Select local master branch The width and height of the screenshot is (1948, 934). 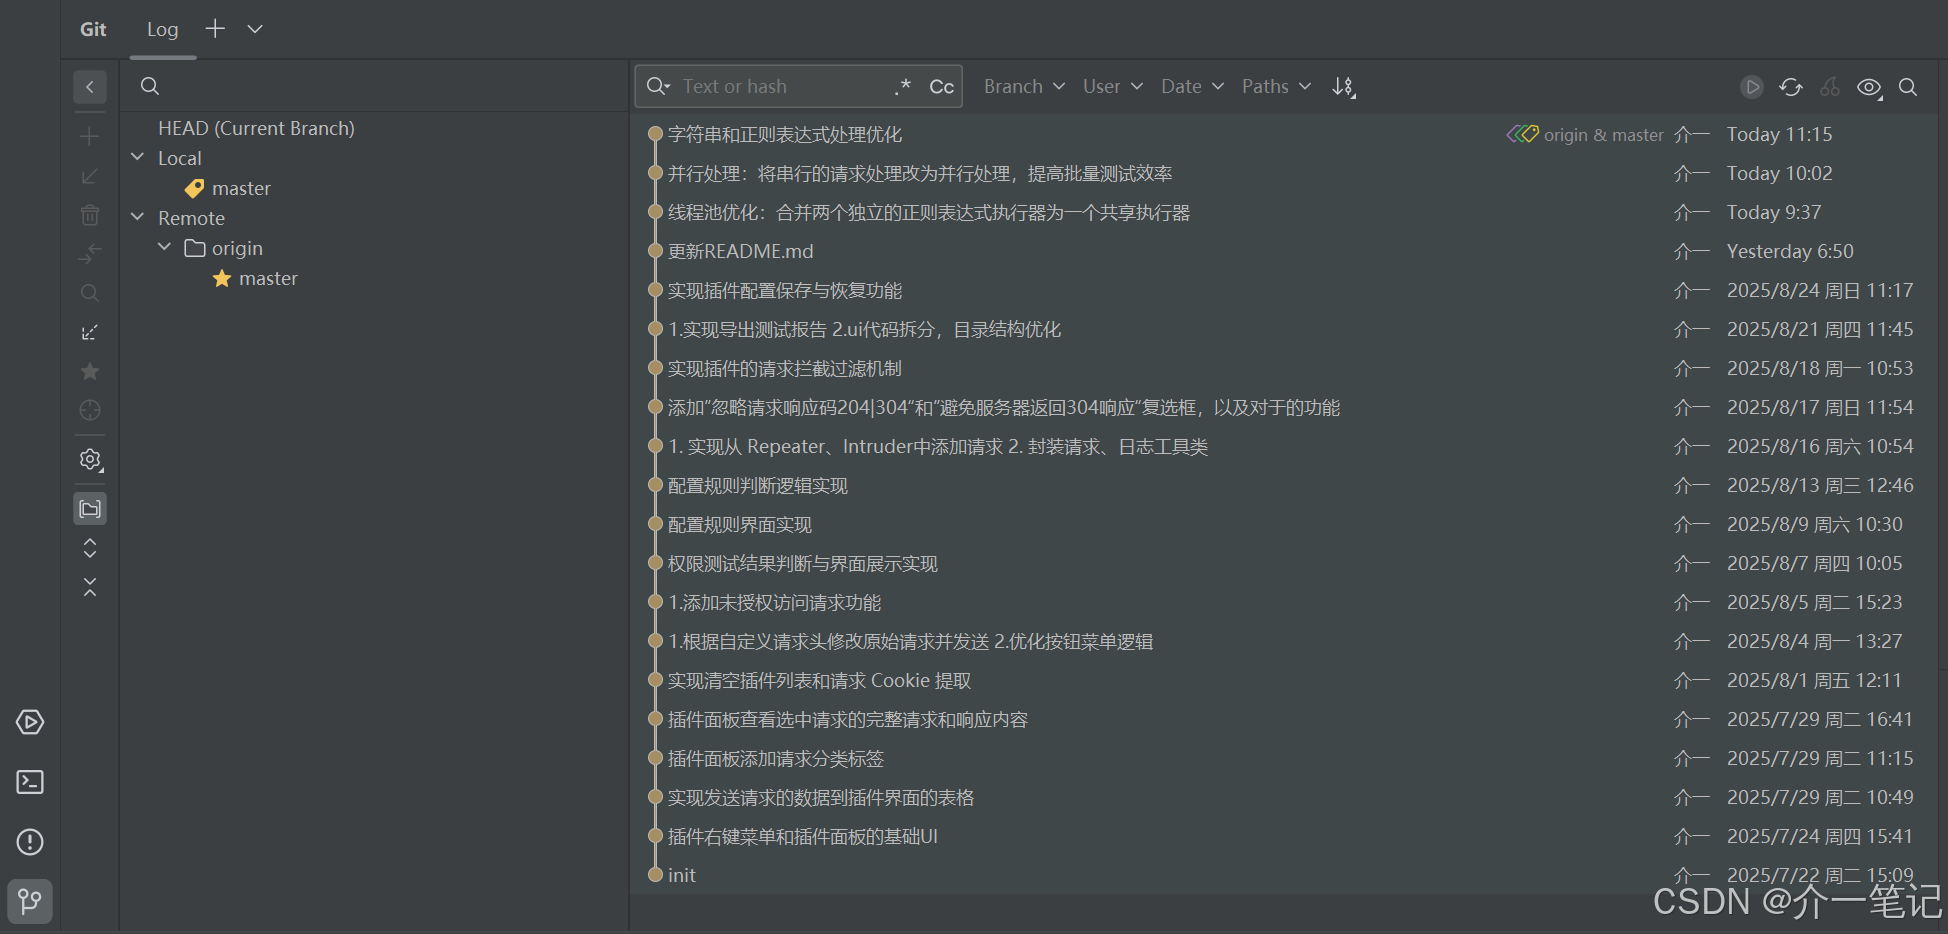[x=241, y=188]
